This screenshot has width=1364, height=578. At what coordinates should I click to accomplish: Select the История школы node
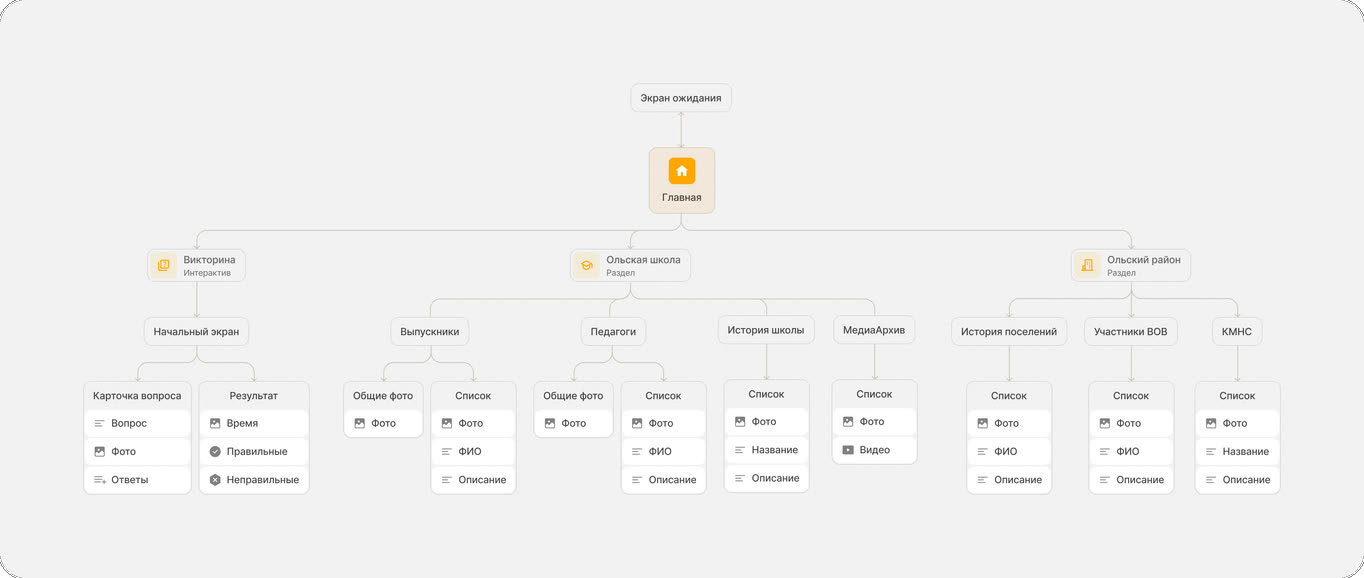(766, 330)
